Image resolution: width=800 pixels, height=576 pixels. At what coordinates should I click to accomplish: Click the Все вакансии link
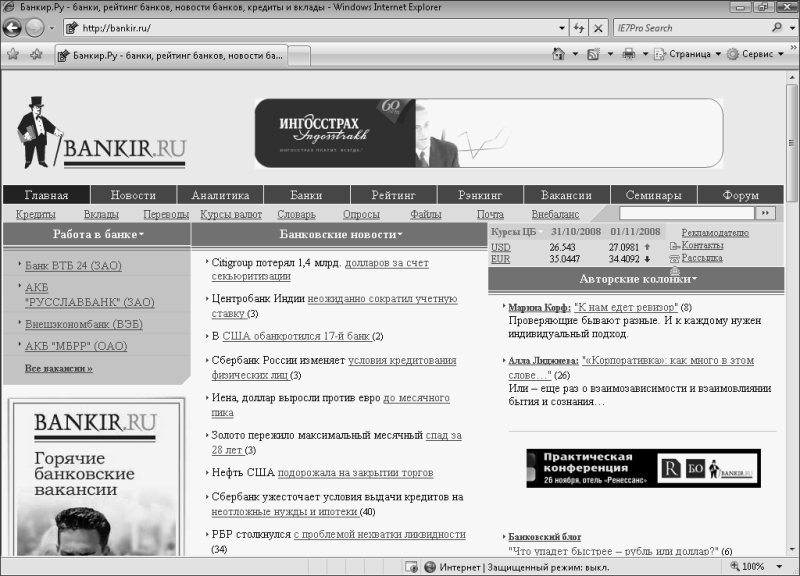click(x=59, y=368)
